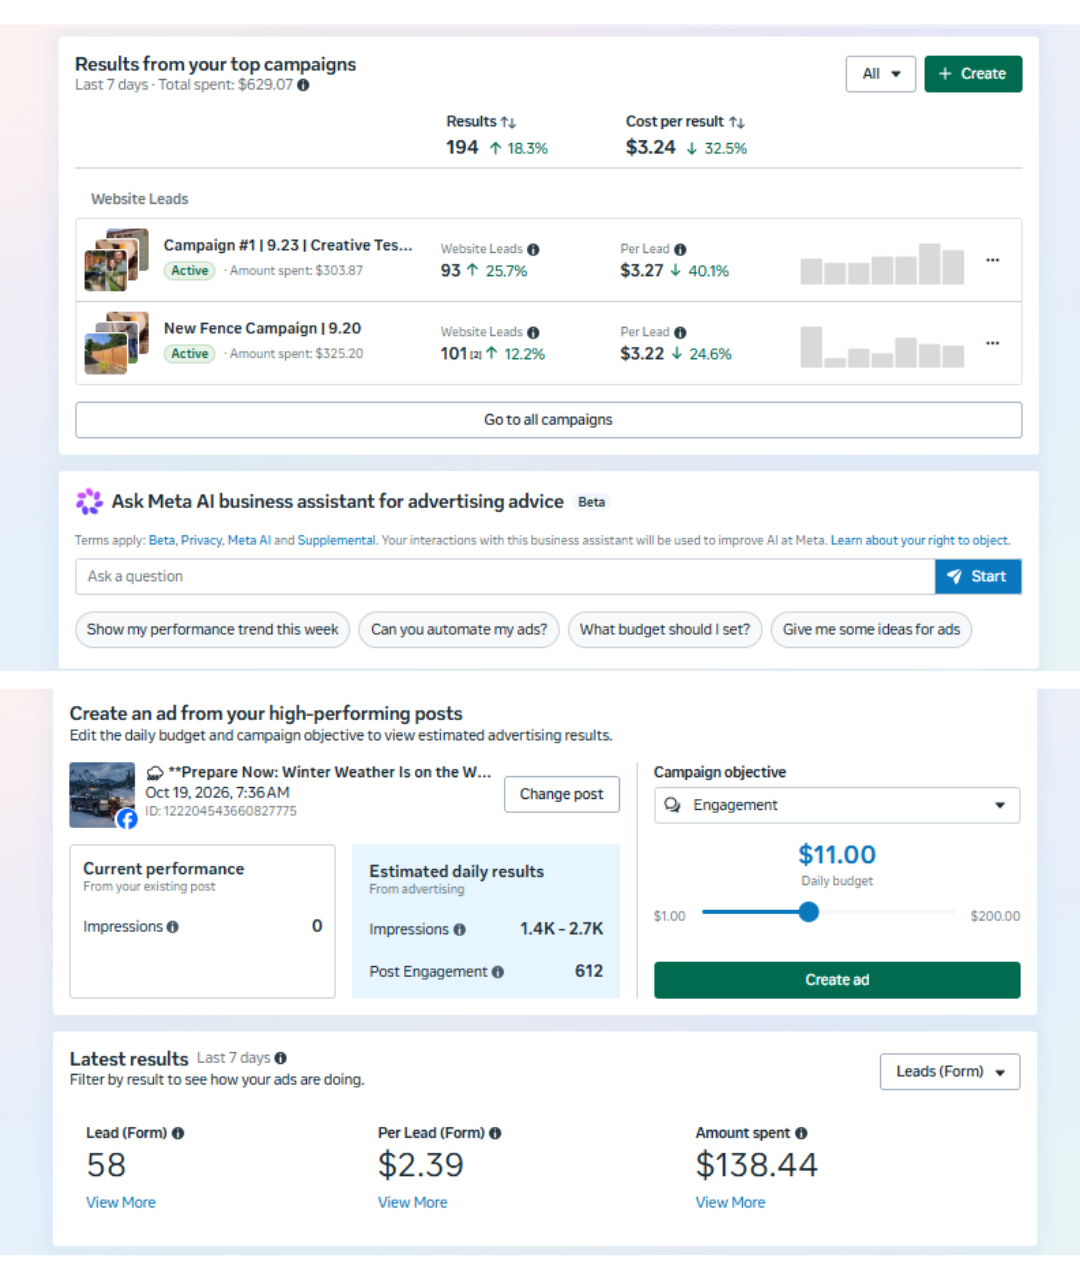The height and width of the screenshot is (1280, 1080).
Task: Click the daily budget slider handle
Action: (x=809, y=912)
